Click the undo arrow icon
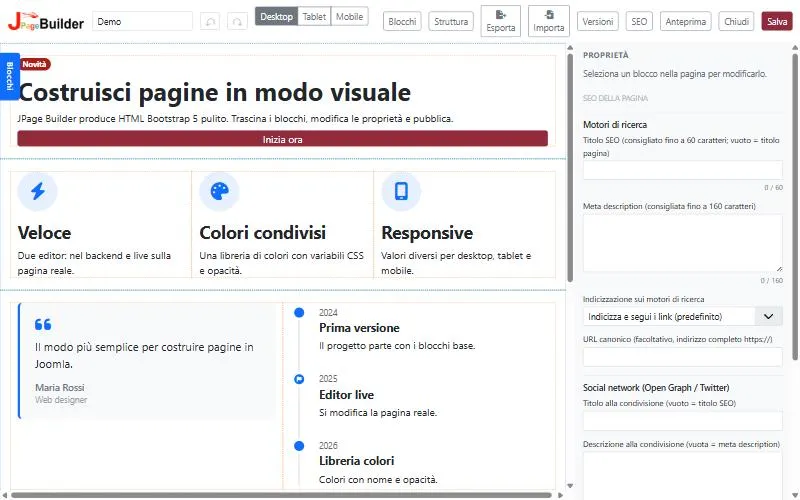800x500 pixels. pos(210,22)
